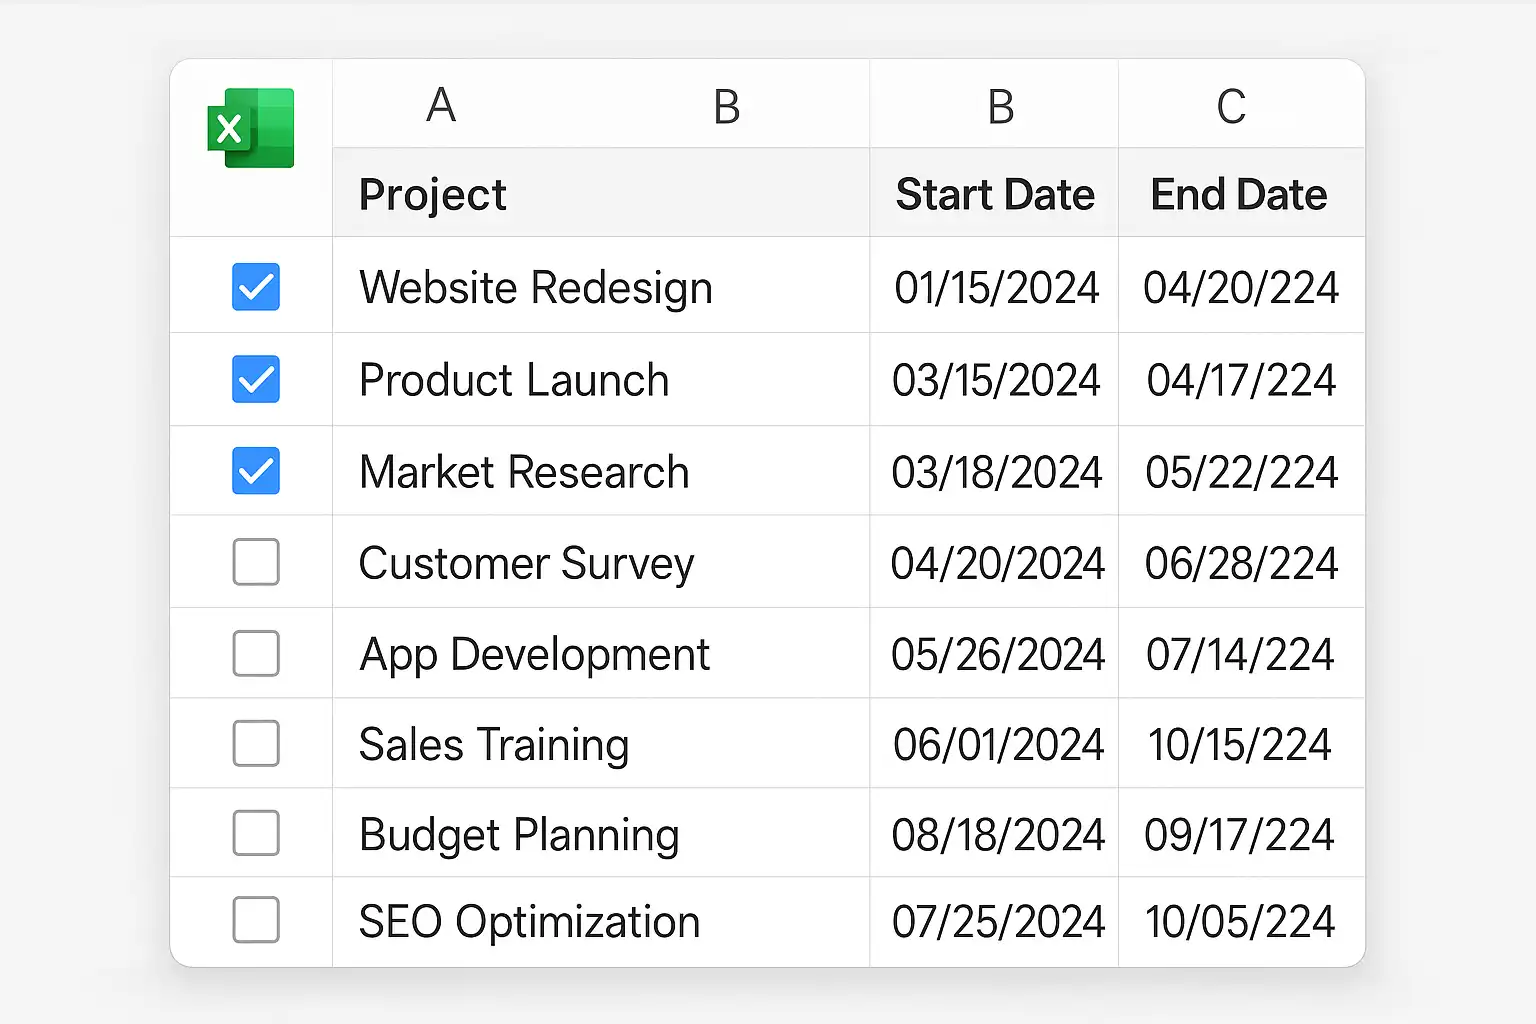
Task: Select the 08/18/2024 start date cell
Action: coord(994,833)
